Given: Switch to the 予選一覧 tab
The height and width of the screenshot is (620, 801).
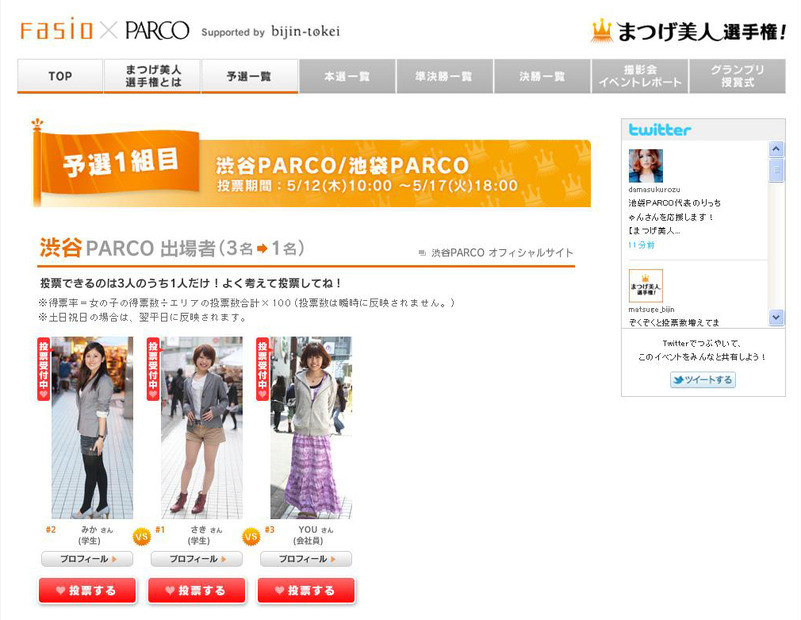Looking at the screenshot, I should tap(249, 76).
